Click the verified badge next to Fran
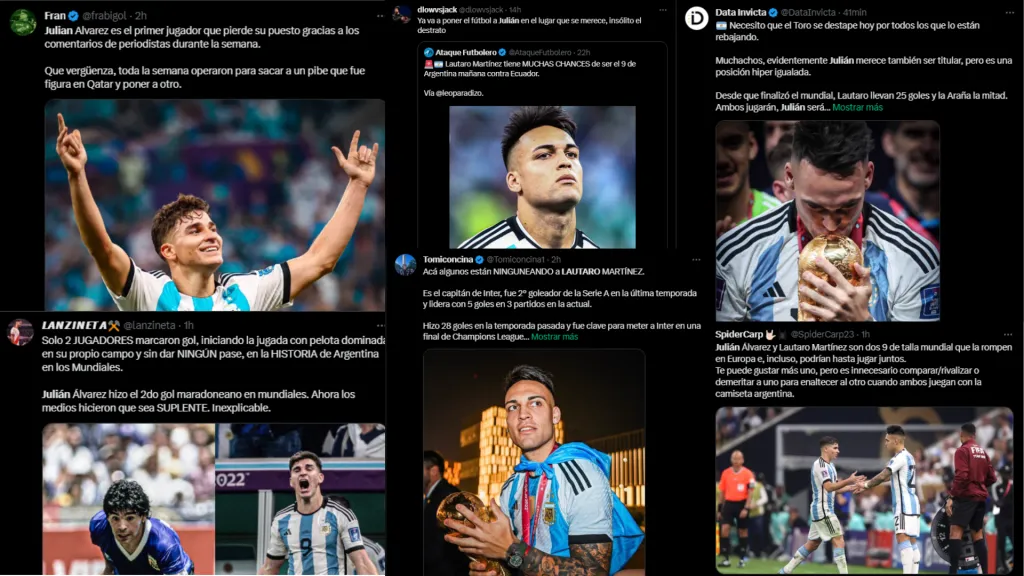The height and width of the screenshot is (576, 1024). (74, 16)
